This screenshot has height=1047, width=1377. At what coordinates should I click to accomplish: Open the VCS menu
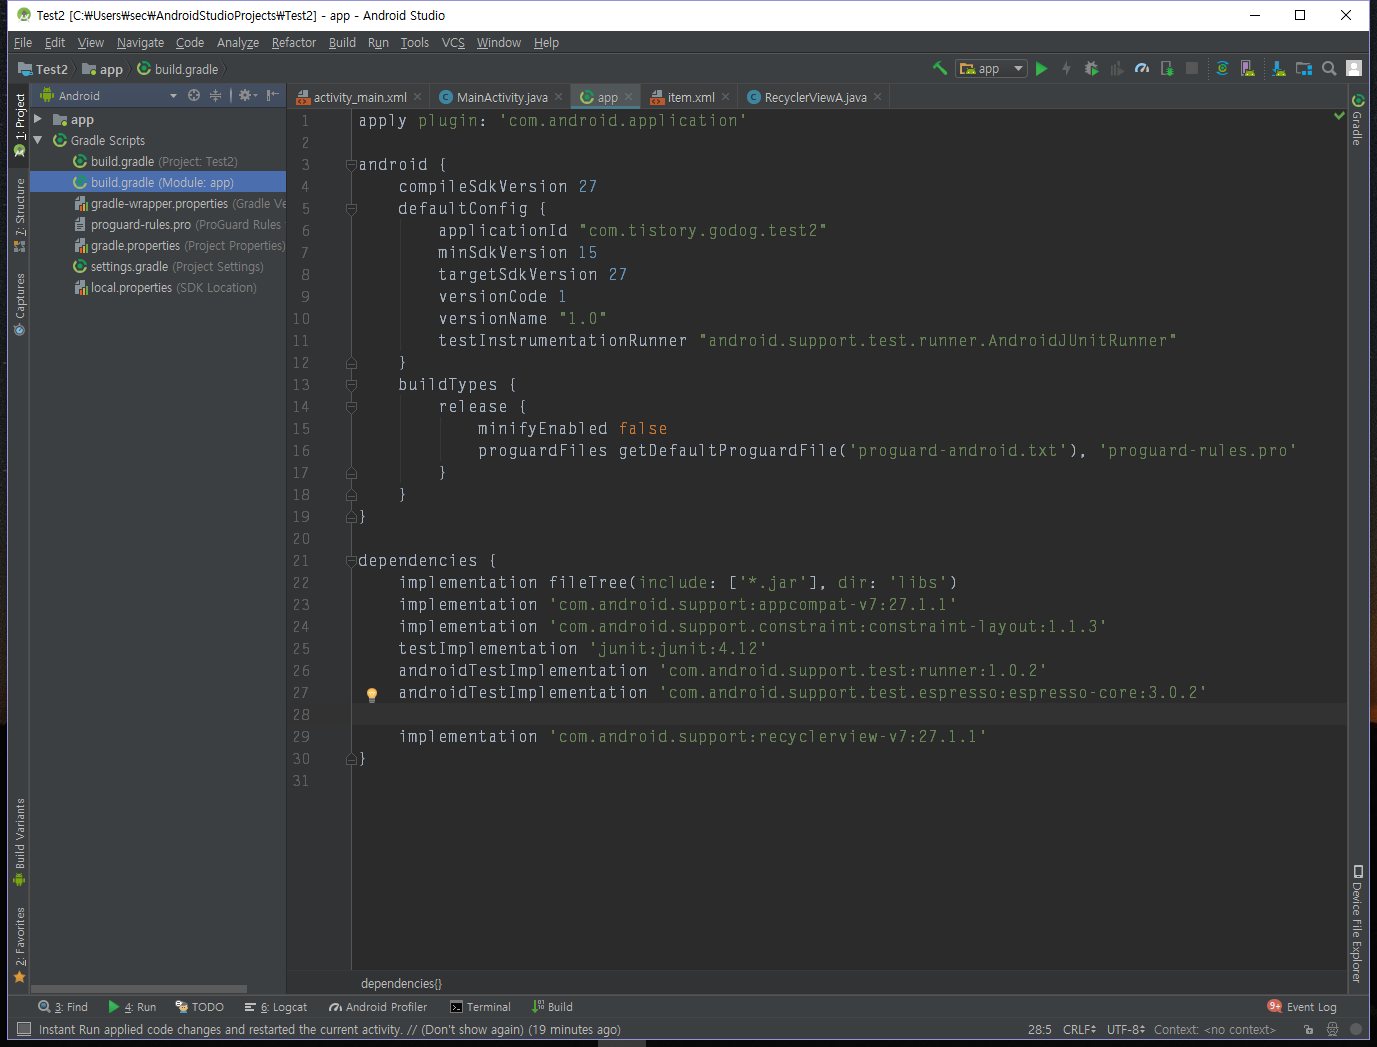coord(453,42)
